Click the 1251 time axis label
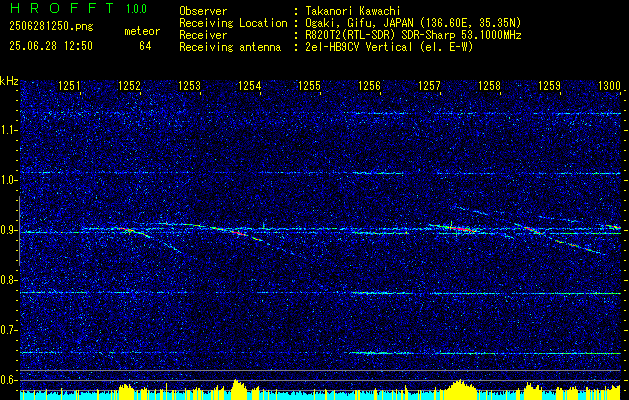 tap(69, 85)
